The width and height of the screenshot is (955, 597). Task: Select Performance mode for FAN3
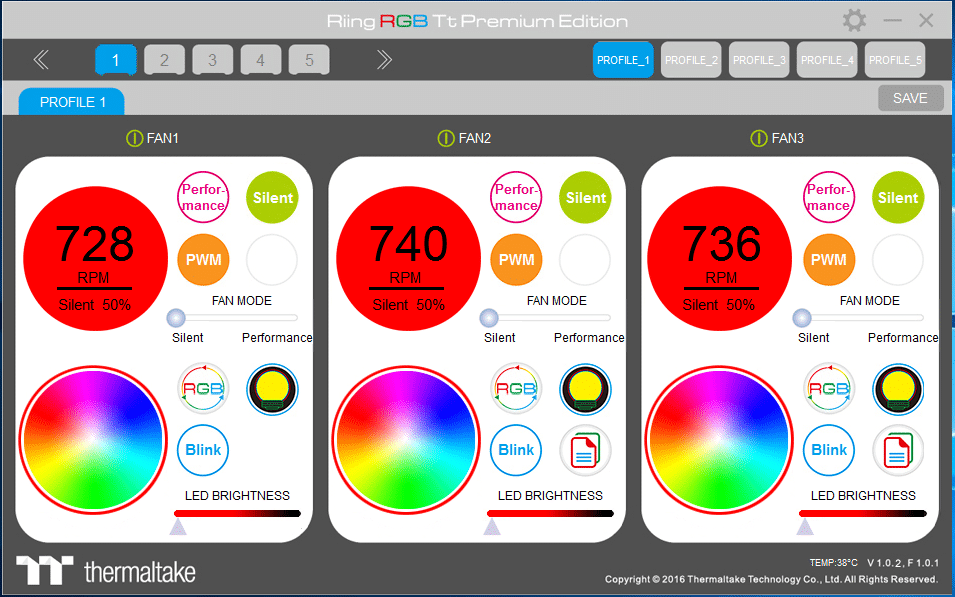[x=828, y=197]
